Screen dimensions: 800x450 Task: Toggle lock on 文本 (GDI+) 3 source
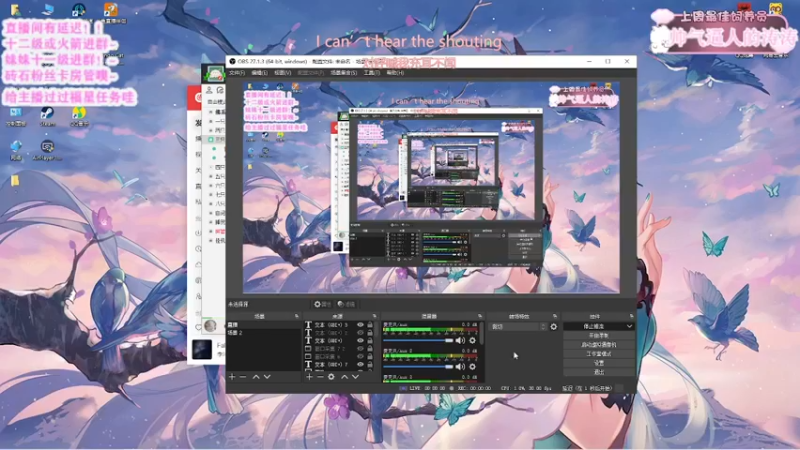[370, 324]
